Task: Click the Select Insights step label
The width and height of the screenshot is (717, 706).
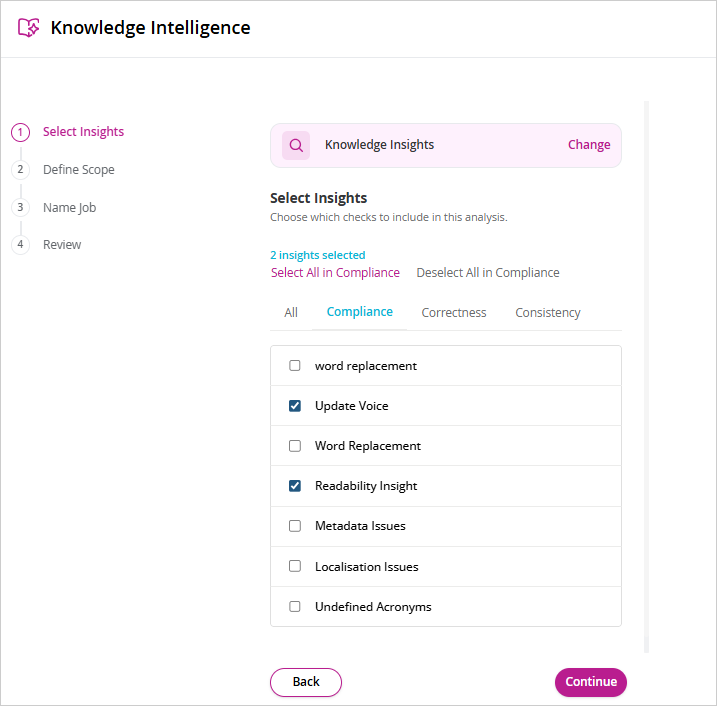Action: point(83,132)
